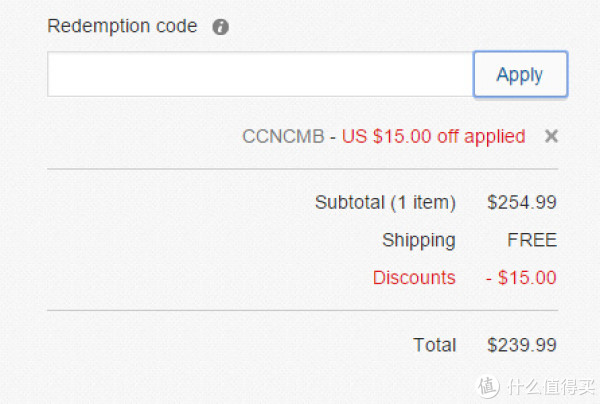Select the CCNCMB code text
This screenshot has height=404, width=600.
(283, 137)
